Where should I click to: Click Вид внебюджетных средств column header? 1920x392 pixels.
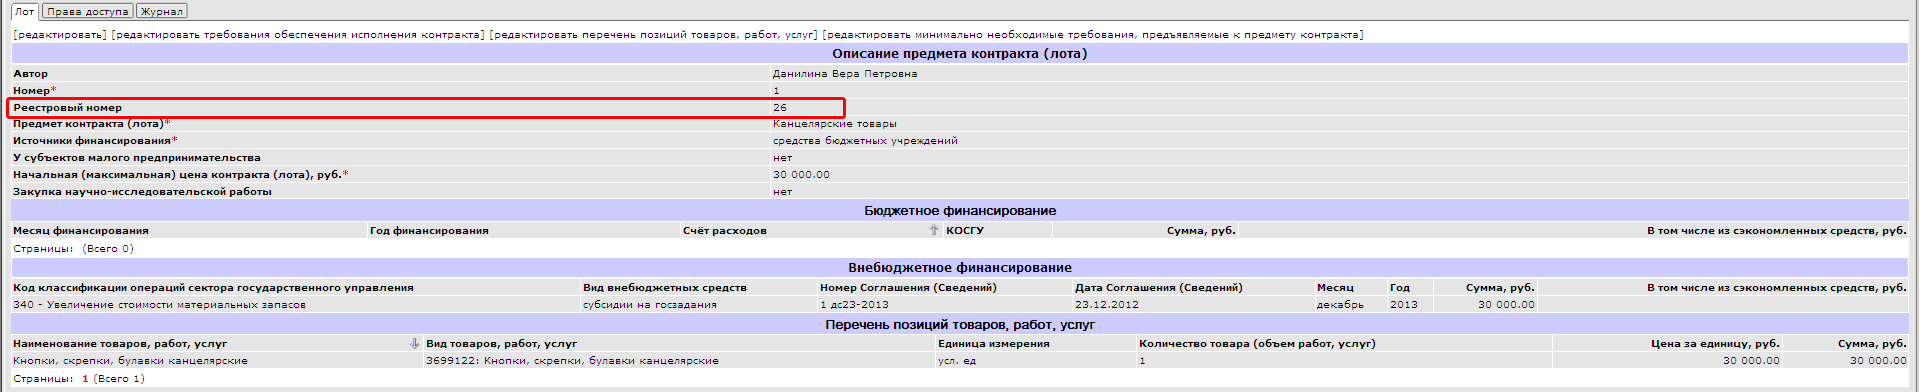665,288
